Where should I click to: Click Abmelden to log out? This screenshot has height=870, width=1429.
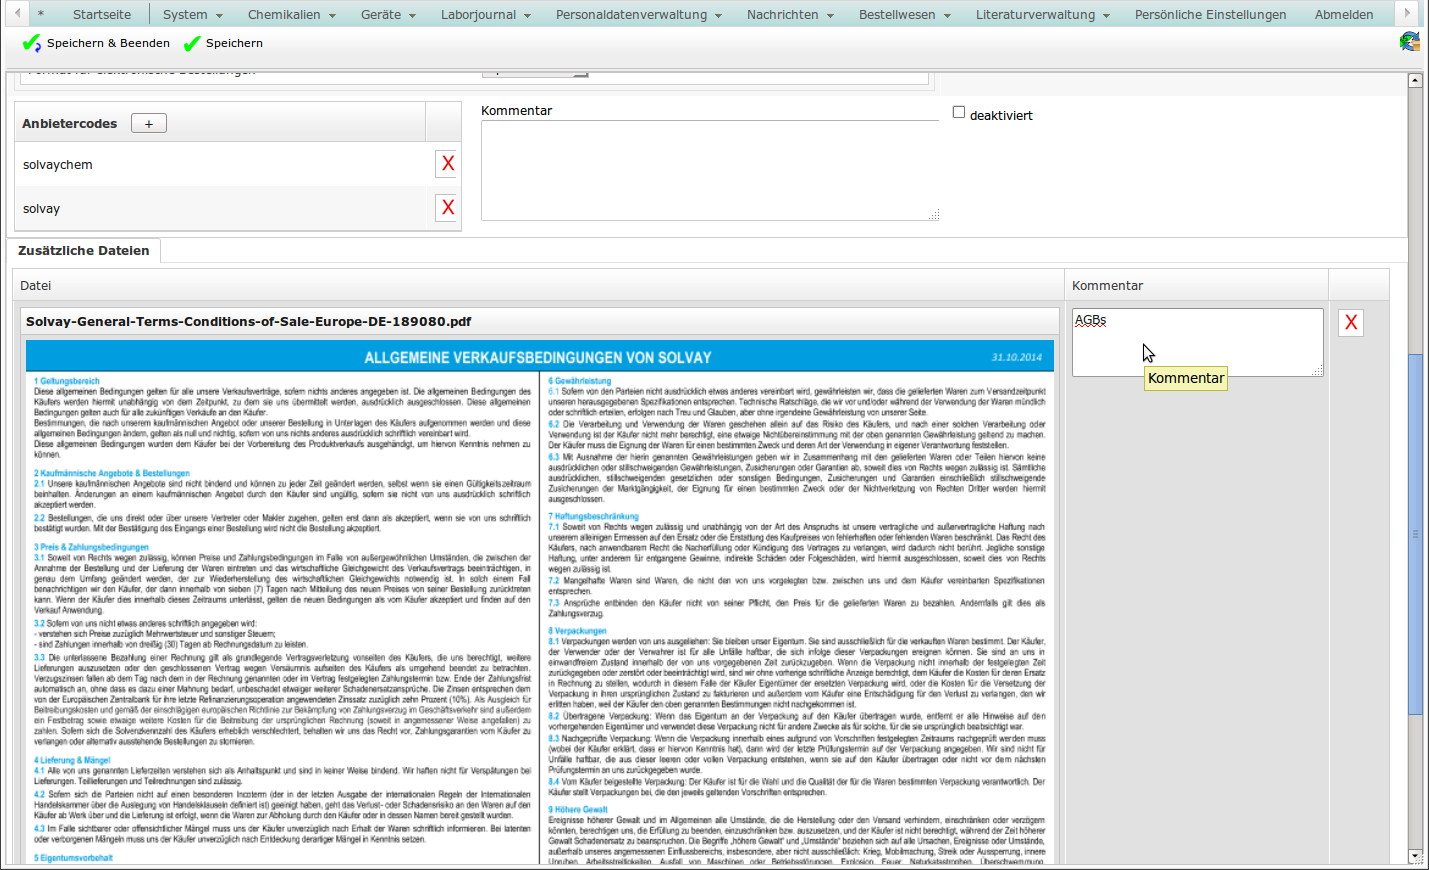(1343, 15)
